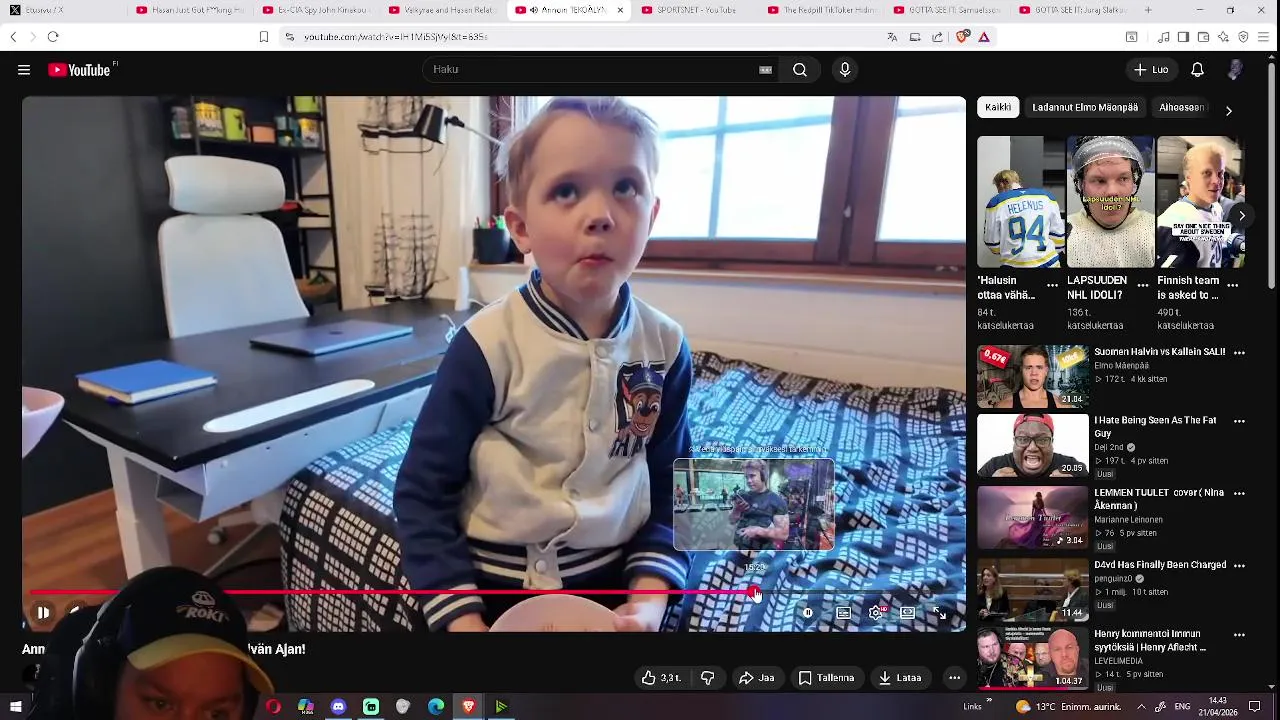Switch to theater mode in the player
This screenshot has height=720, width=1280.
[x=908, y=613]
